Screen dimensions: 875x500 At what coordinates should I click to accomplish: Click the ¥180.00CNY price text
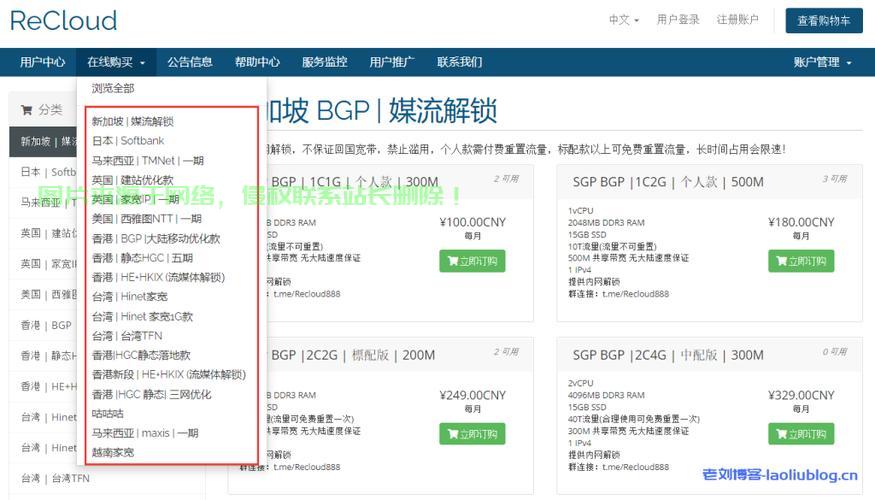[801, 222]
